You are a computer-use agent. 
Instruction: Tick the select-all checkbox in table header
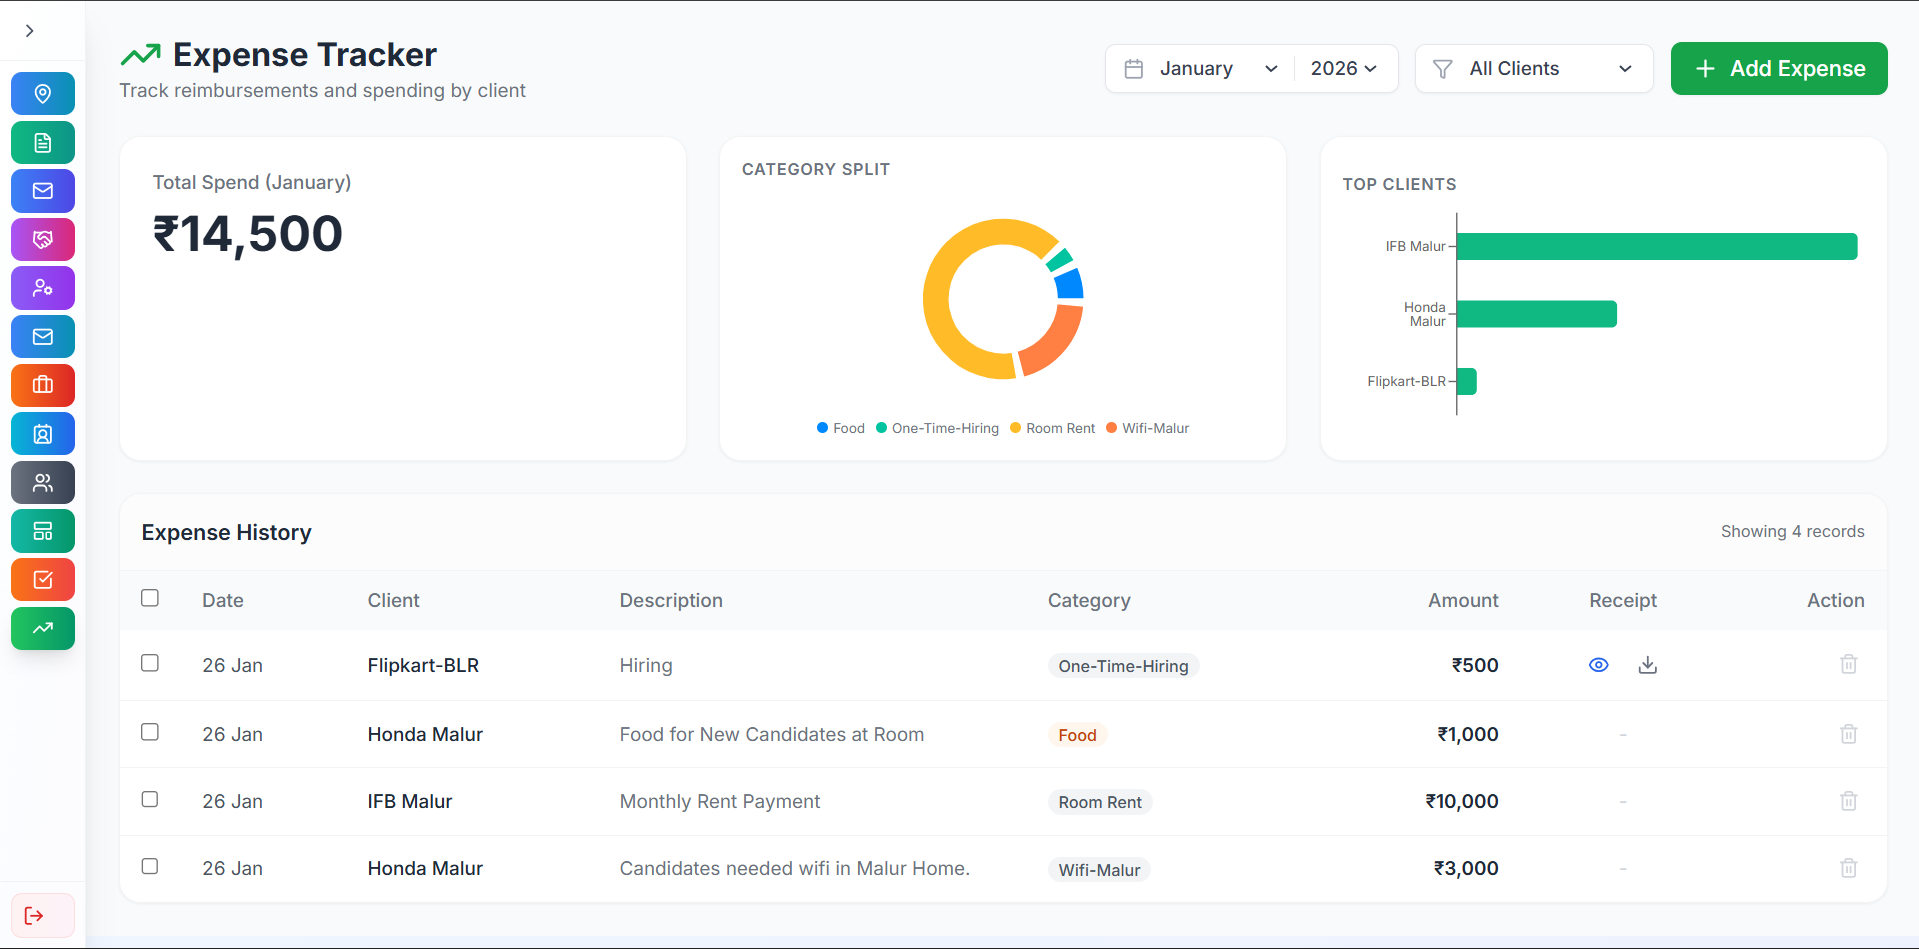pos(150,598)
